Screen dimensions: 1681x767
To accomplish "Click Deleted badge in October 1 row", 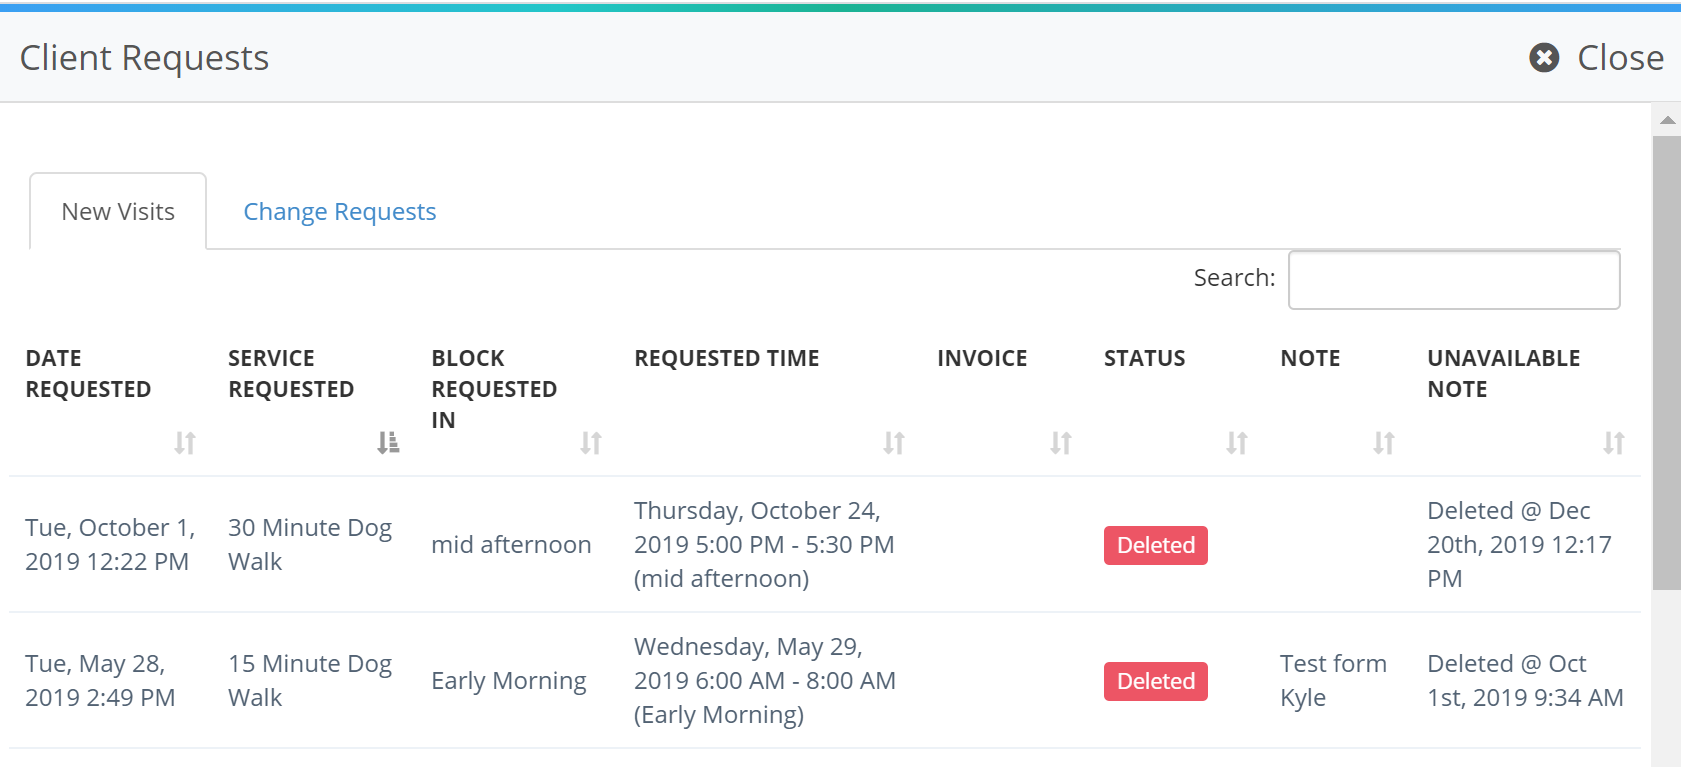I will [1156, 545].
